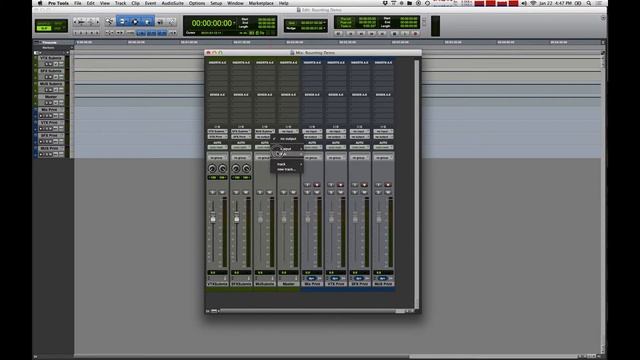
Task: Select the Pencil tool
Action: [x=172, y=22]
